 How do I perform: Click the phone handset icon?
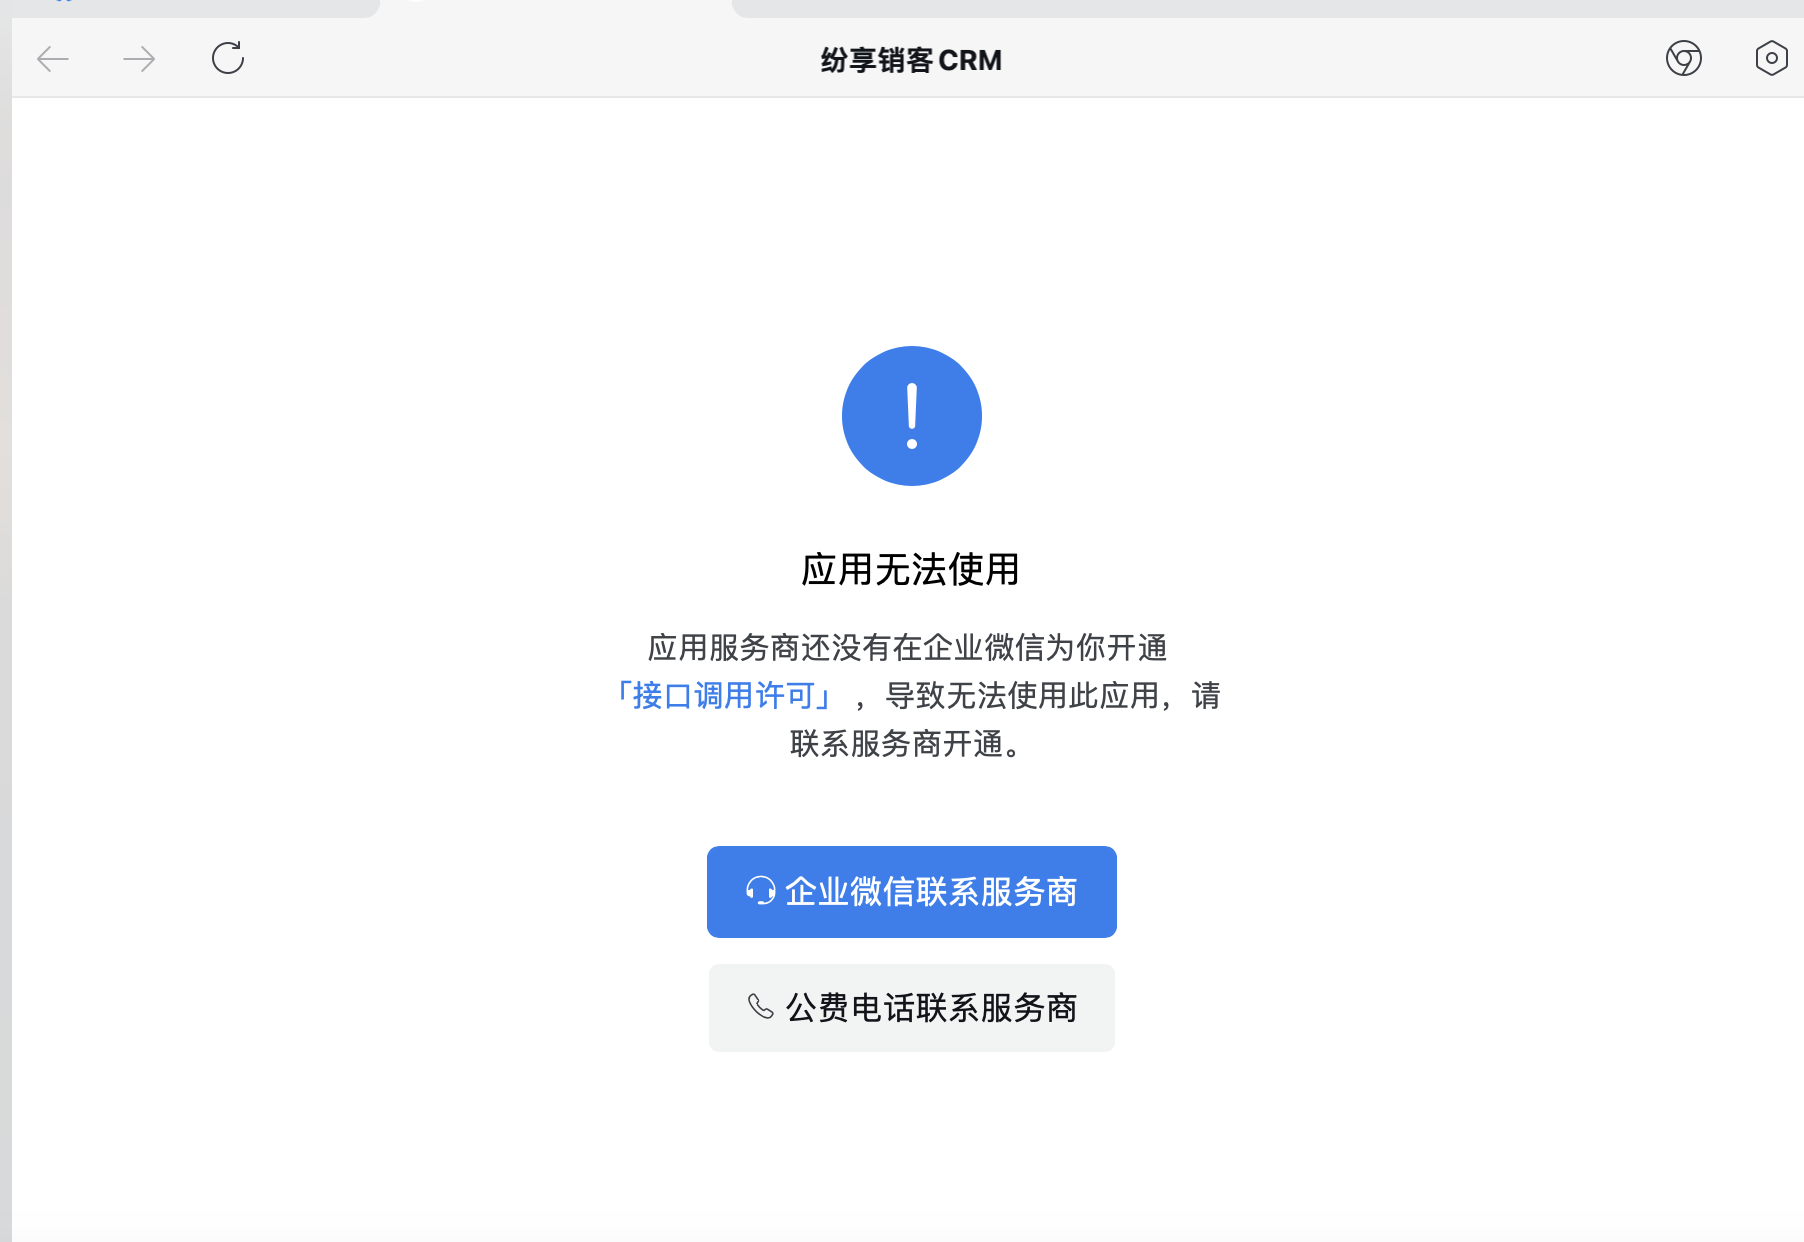pyautogui.click(x=761, y=1006)
